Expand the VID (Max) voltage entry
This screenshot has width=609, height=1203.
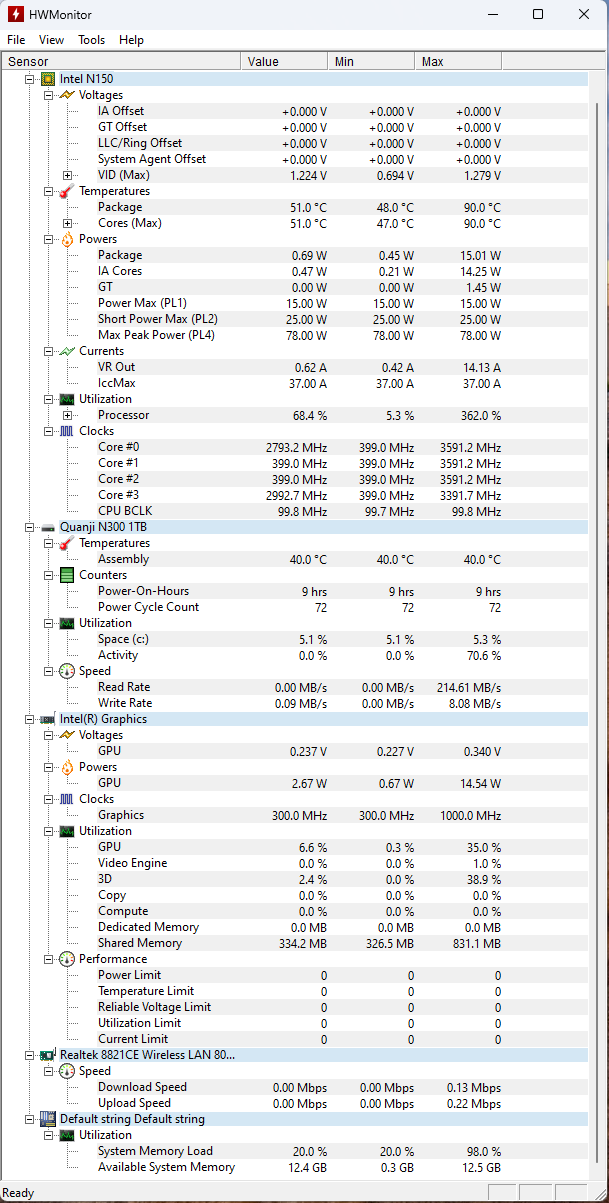coord(68,175)
